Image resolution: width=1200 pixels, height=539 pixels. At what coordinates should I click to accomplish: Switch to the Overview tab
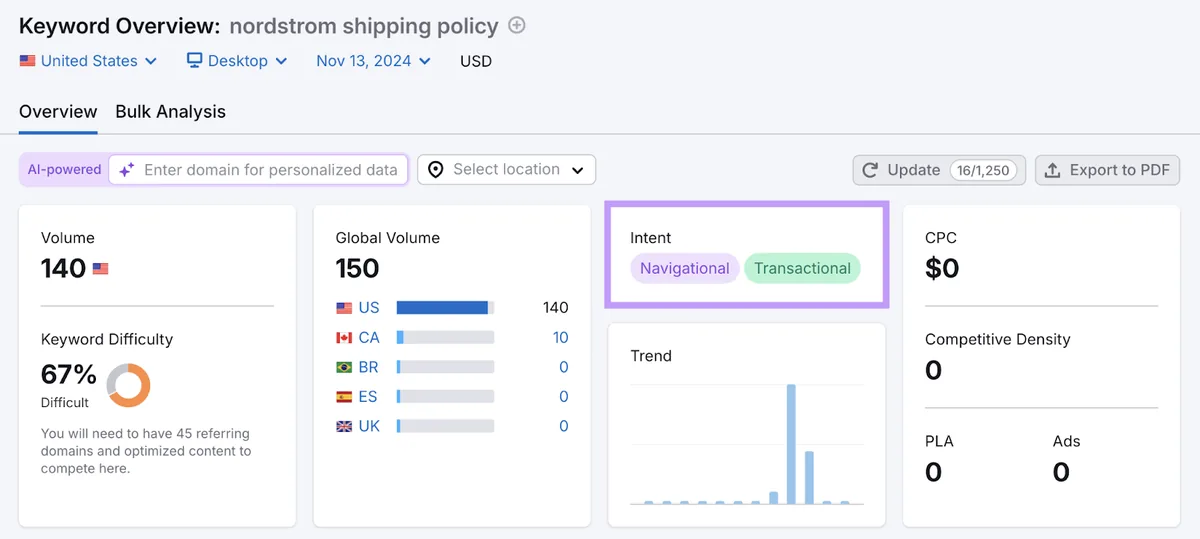point(58,112)
